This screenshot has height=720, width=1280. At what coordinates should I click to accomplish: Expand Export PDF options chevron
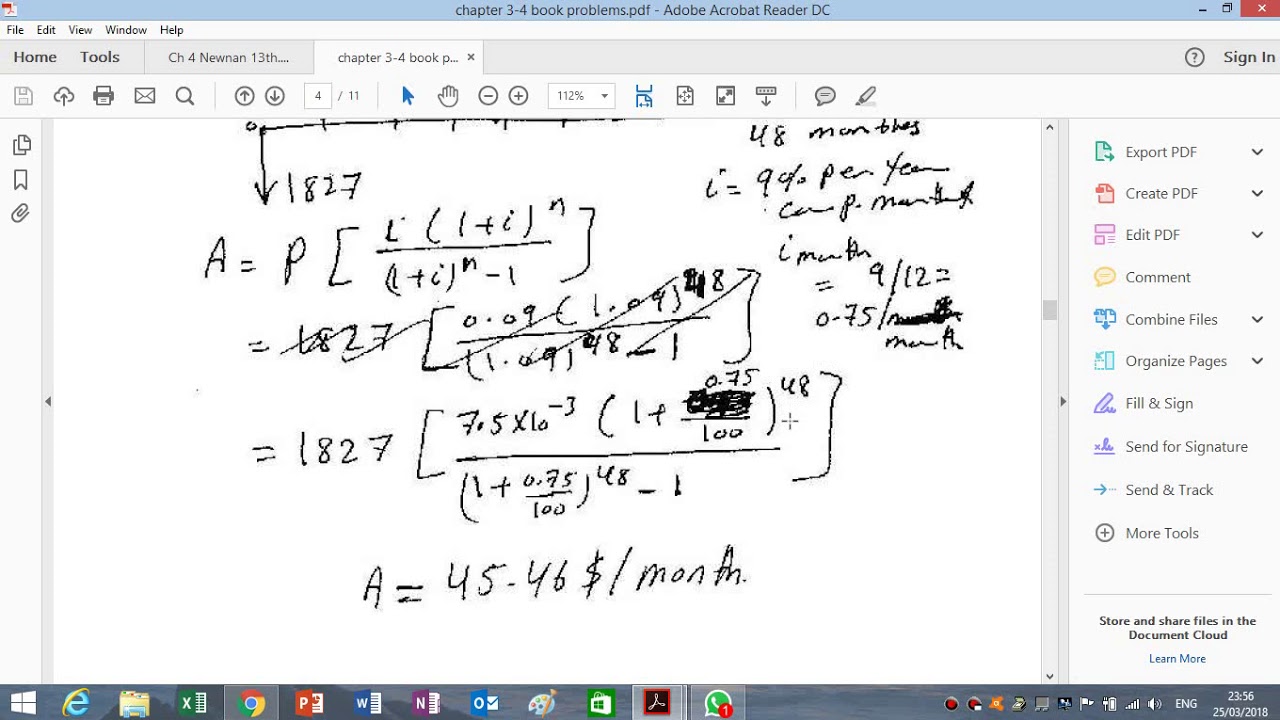(1257, 152)
